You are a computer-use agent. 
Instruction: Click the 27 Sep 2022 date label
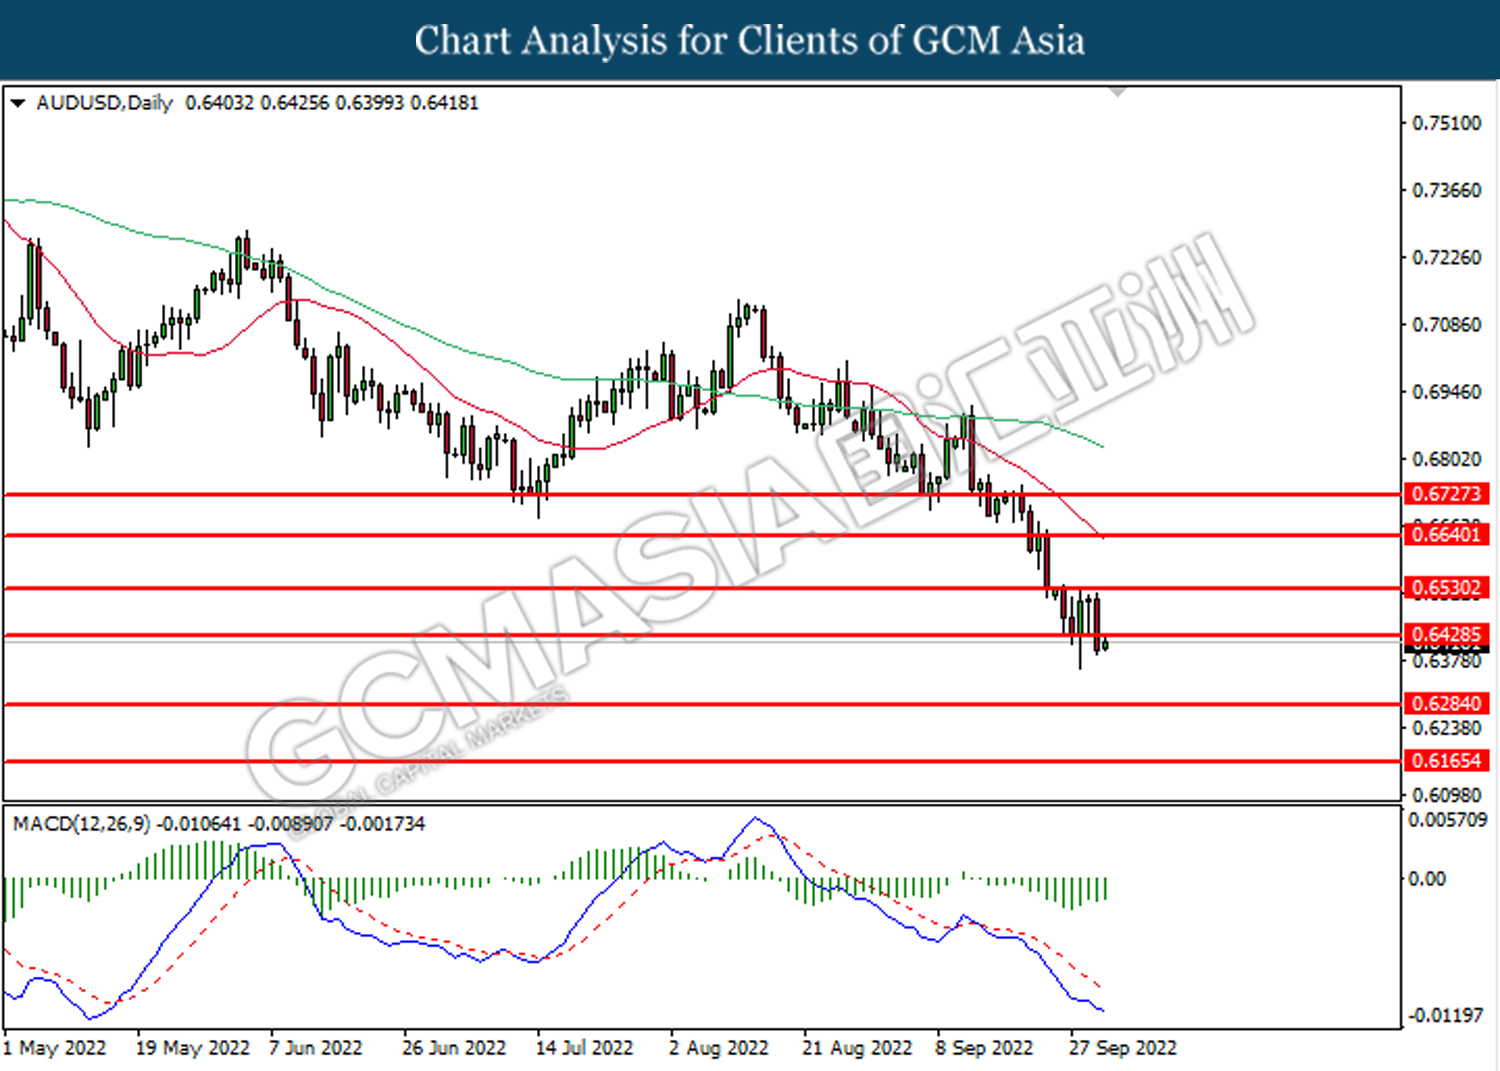click(x=1123, y=1048)
